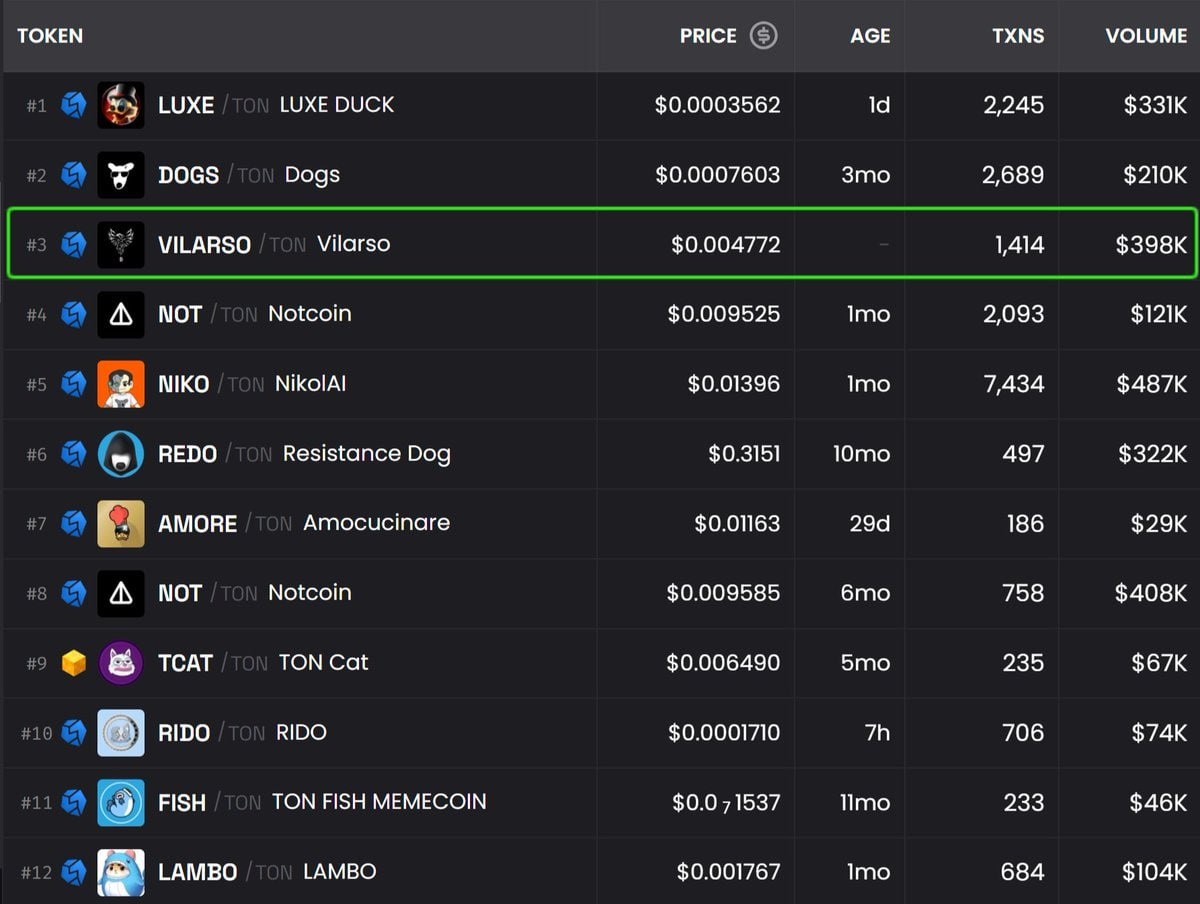1200x904 pixels.
Task: Open the REDO /TON pair
Action: pyautogui.click(x=215, y=454)
